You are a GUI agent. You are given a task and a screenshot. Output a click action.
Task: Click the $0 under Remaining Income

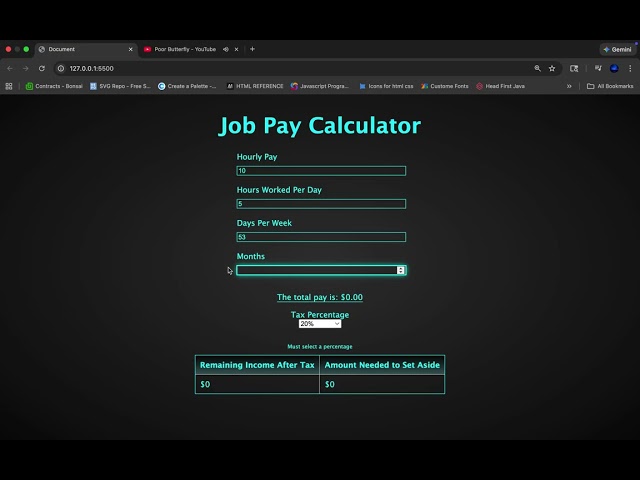tap(205, 384)
